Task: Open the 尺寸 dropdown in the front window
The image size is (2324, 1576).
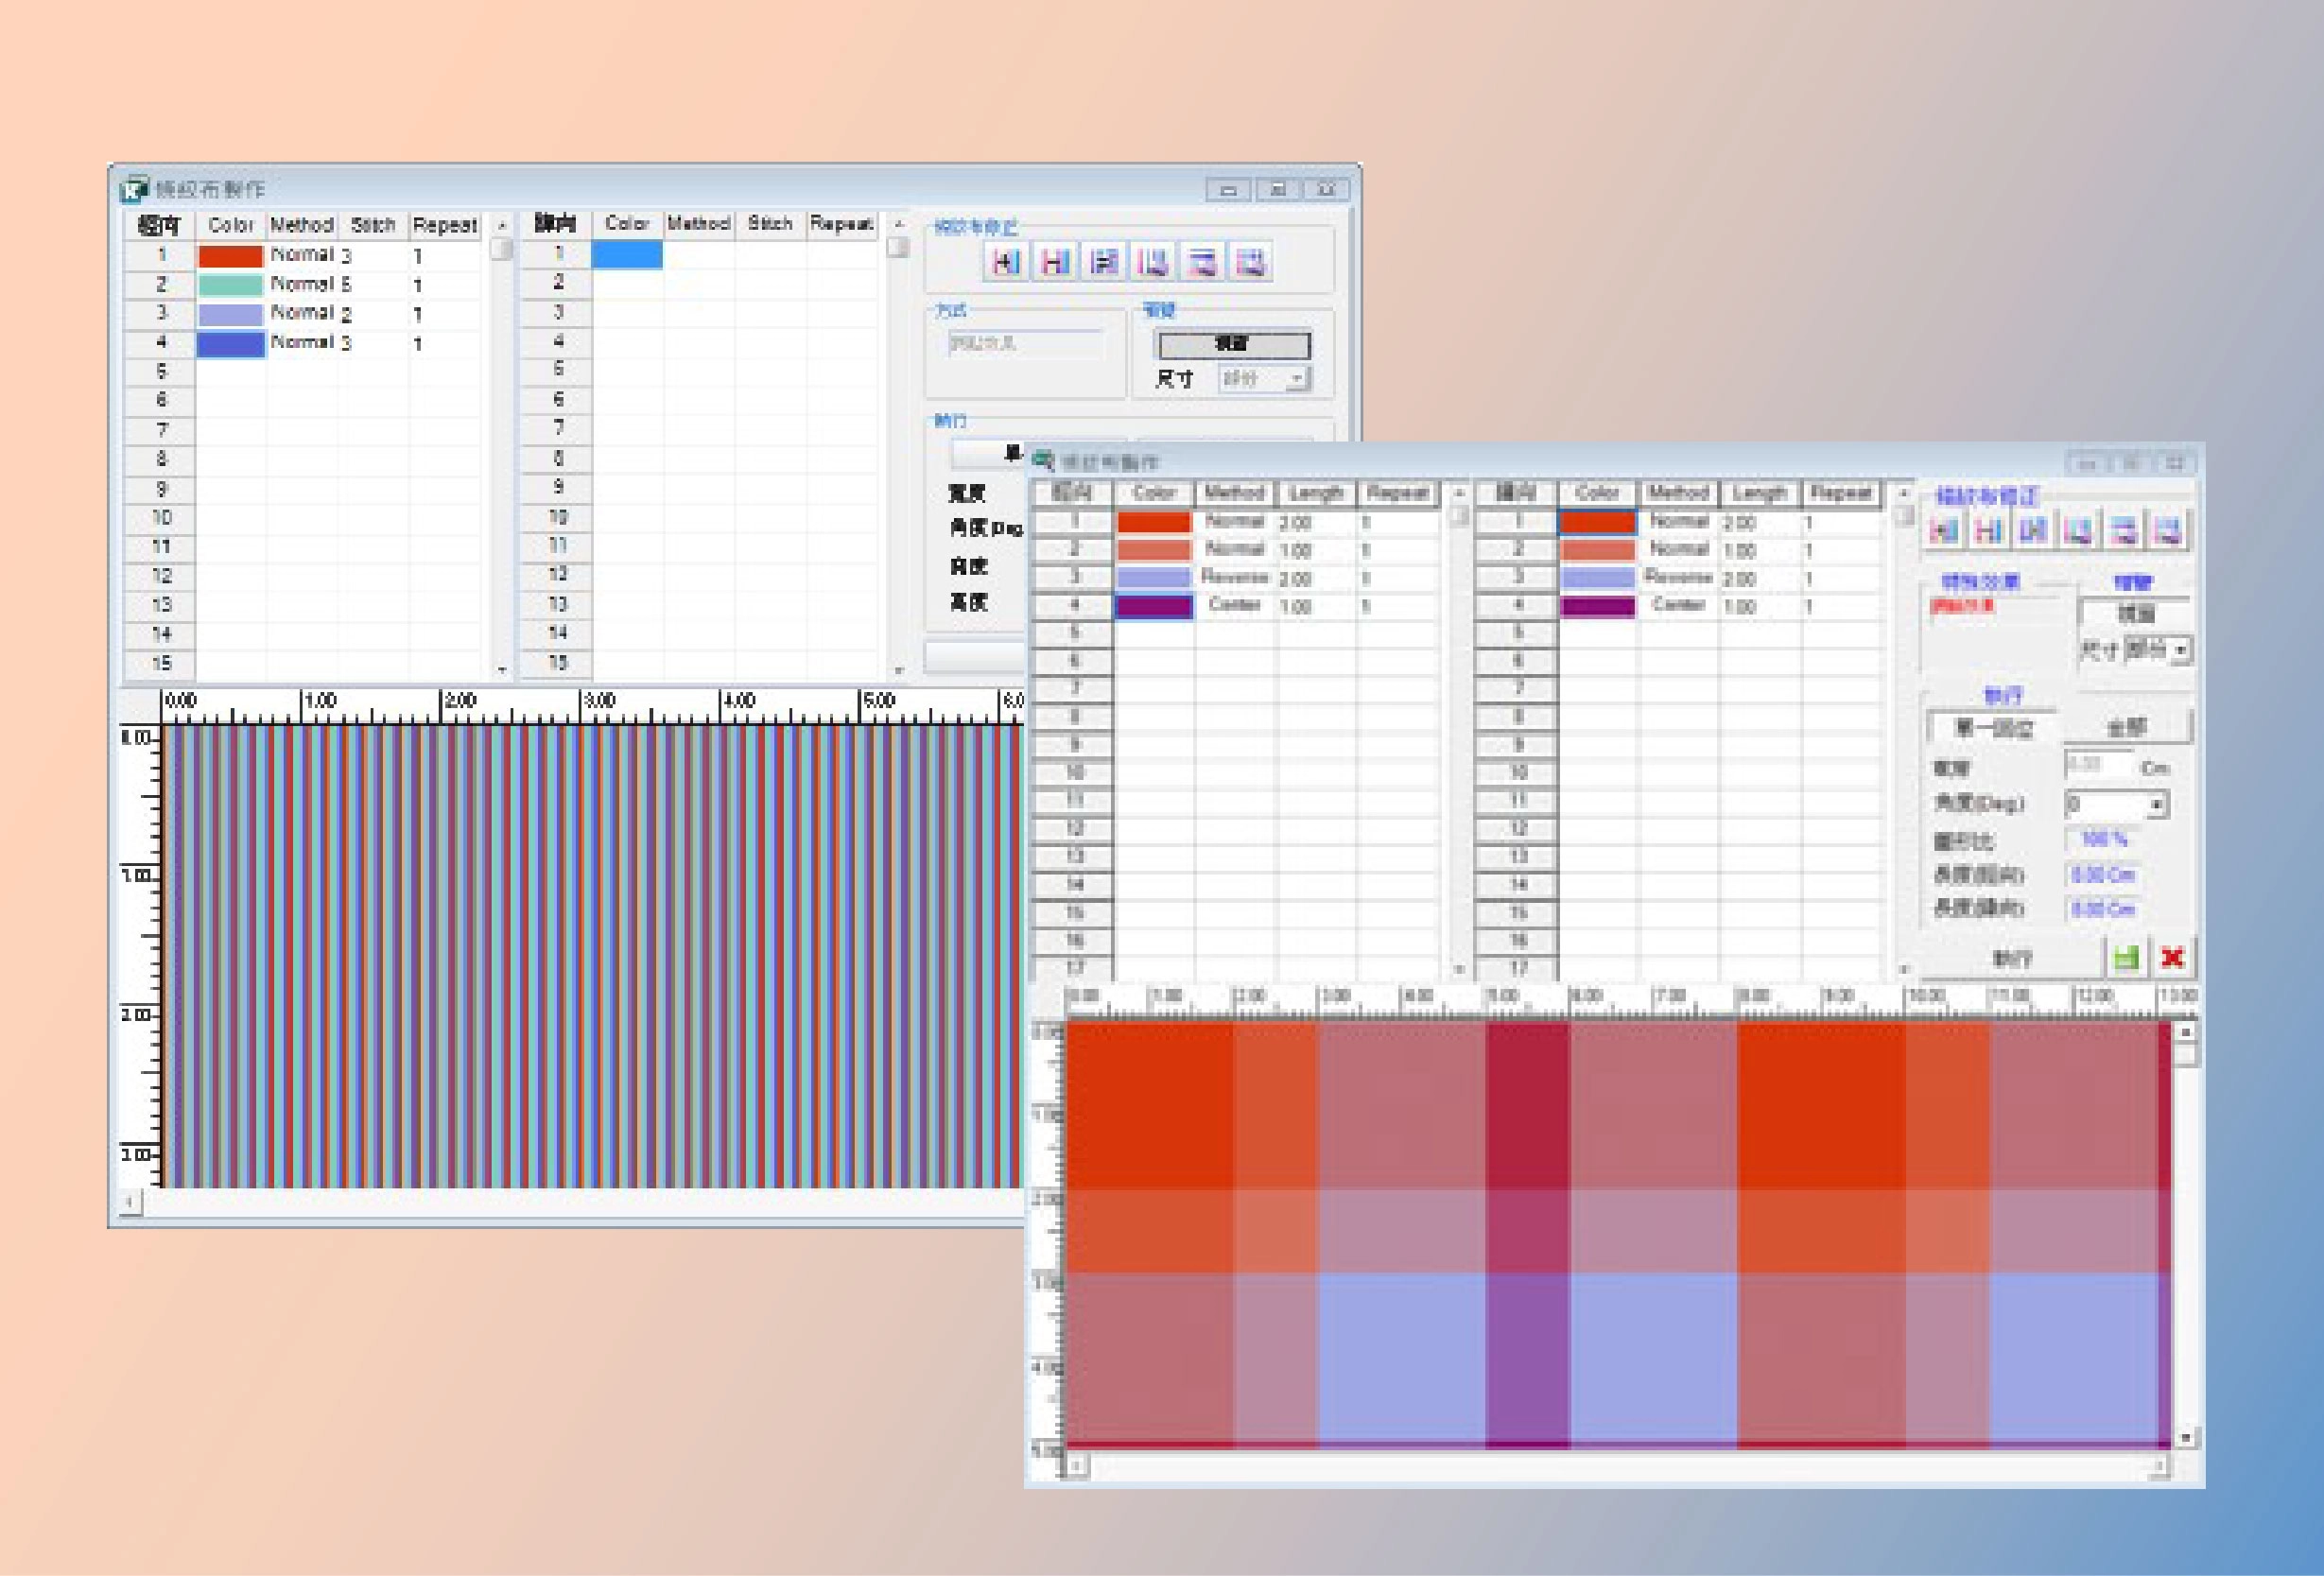Action: pos(2180,650)
